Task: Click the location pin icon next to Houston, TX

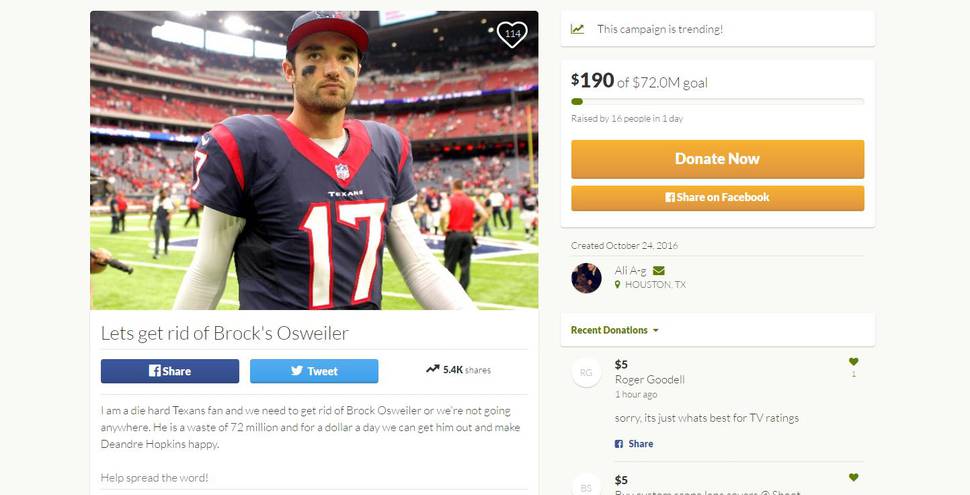Action: point(617,285)
